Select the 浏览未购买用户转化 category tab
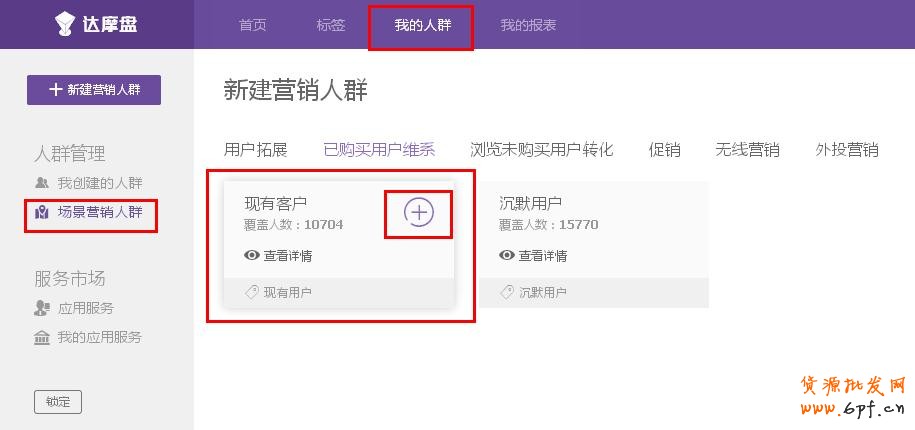This screenshot has height=430, width=915. click(541, 150)
